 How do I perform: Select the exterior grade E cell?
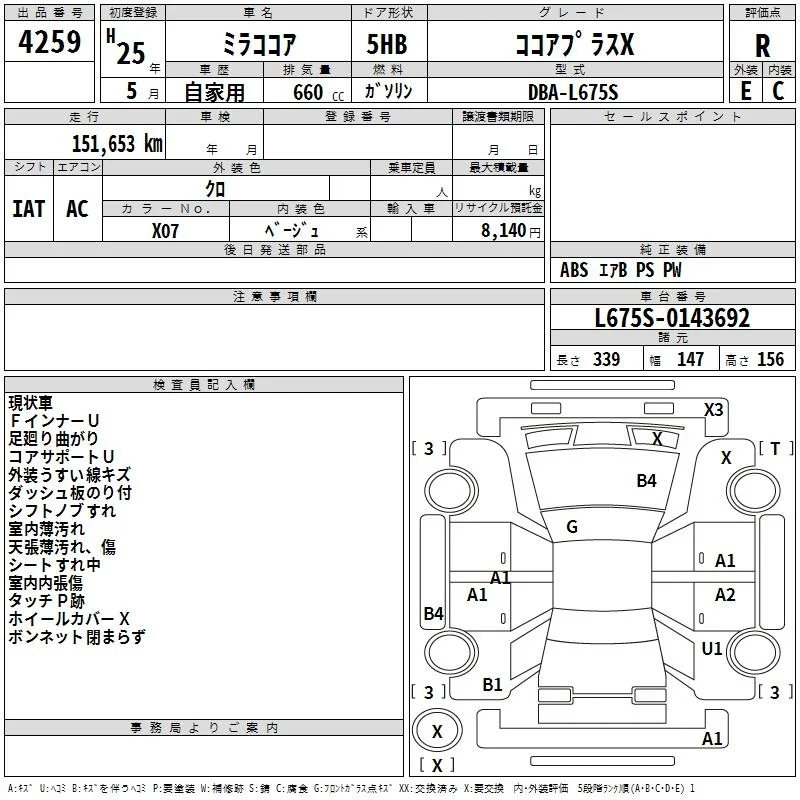pyautogui.click(x=745, y=91)
